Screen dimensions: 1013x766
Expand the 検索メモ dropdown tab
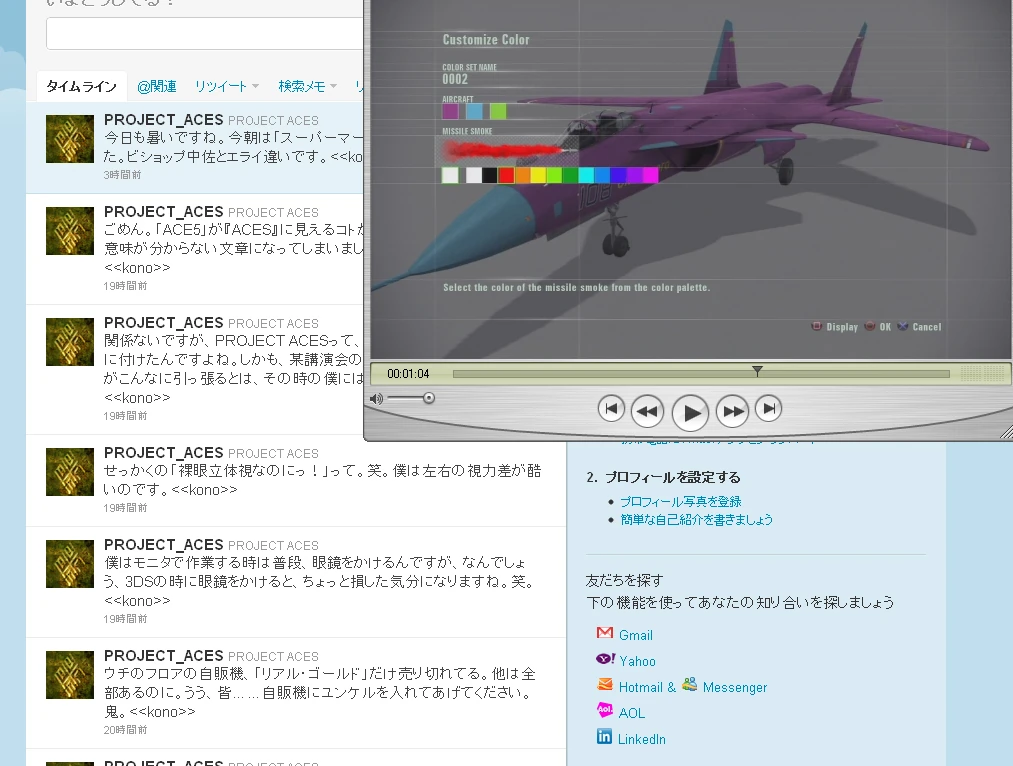tap(308, 87)
